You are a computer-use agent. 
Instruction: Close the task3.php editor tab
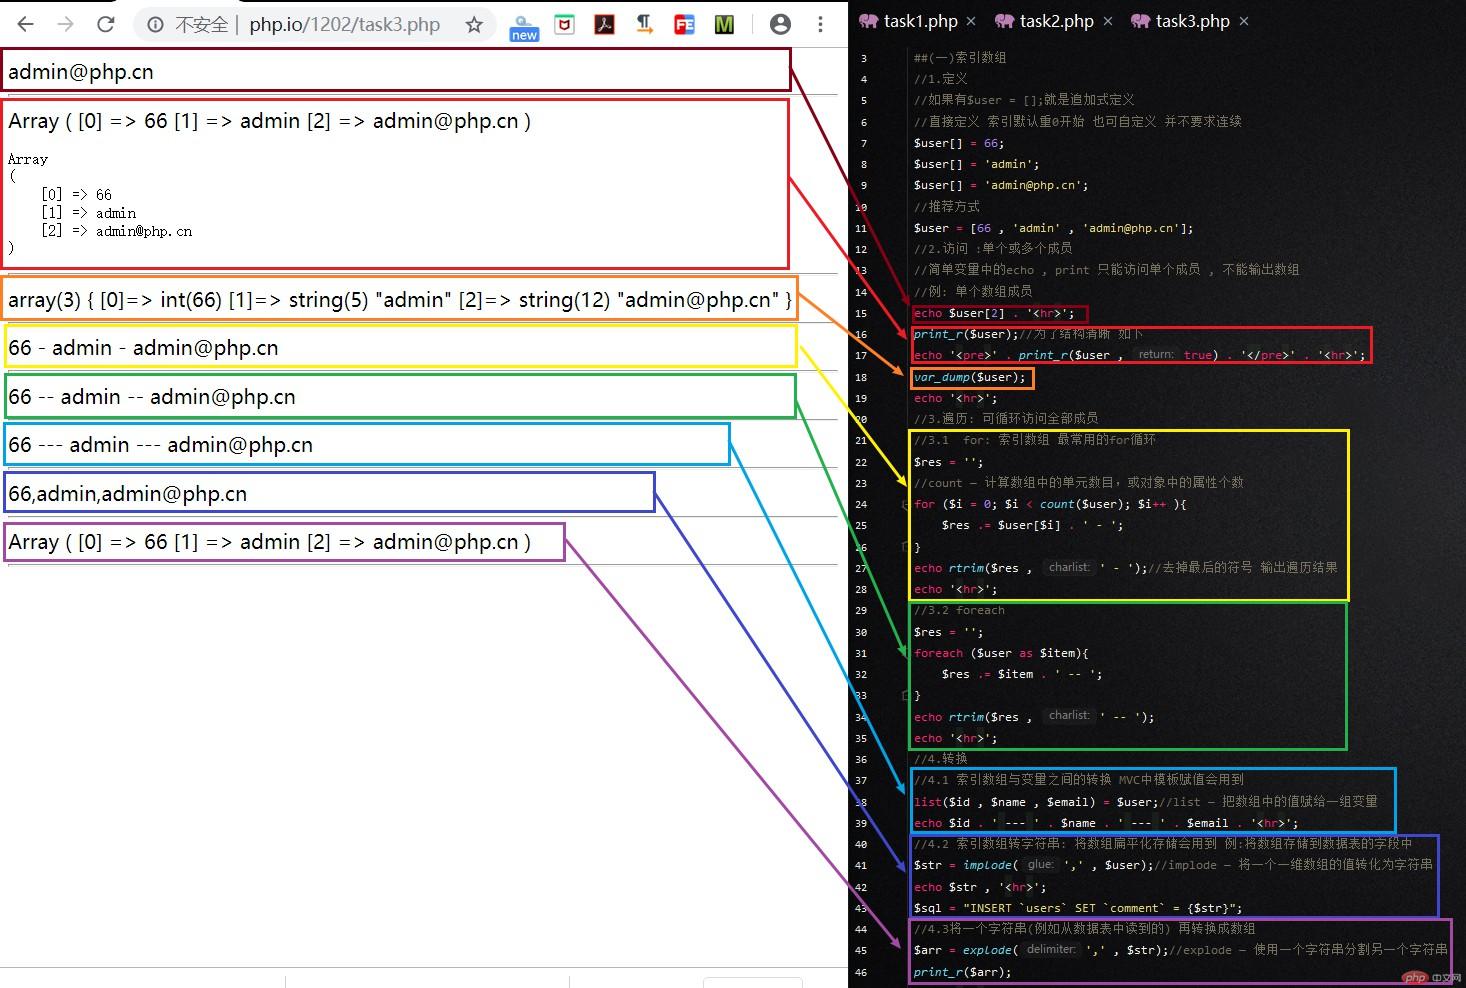coord(1244,21)
